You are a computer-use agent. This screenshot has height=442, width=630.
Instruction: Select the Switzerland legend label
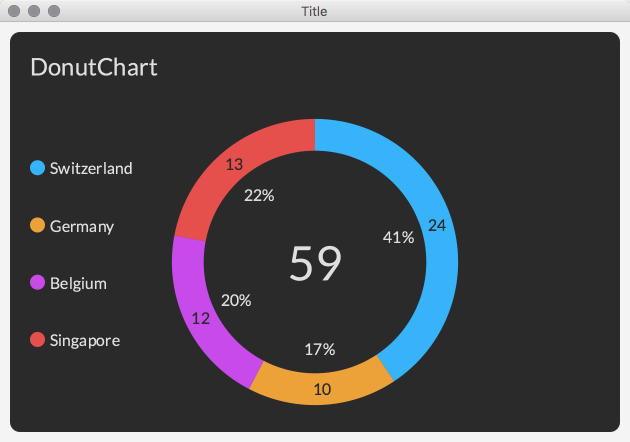coord(91,168)
